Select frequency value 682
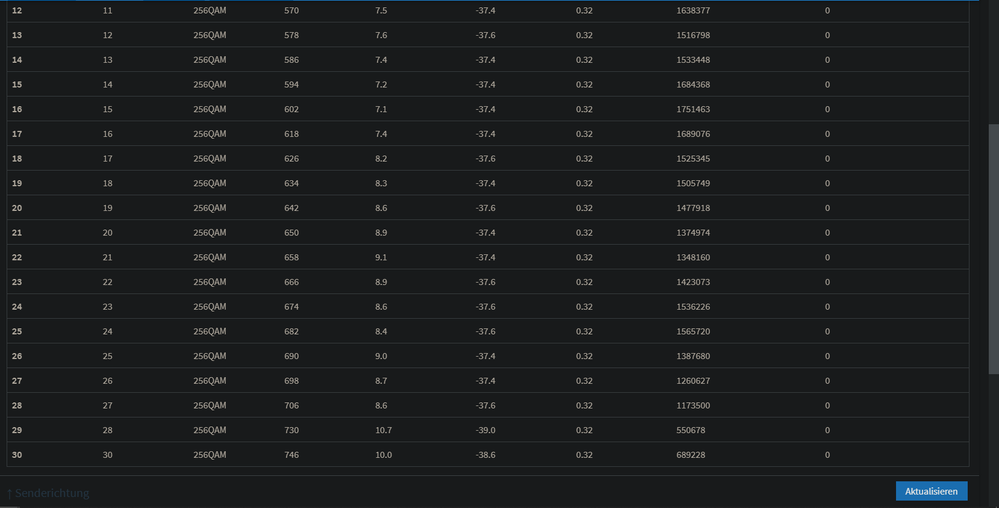Image resolution: width=999 pixels, height=508 pixels. click(291, 331)
